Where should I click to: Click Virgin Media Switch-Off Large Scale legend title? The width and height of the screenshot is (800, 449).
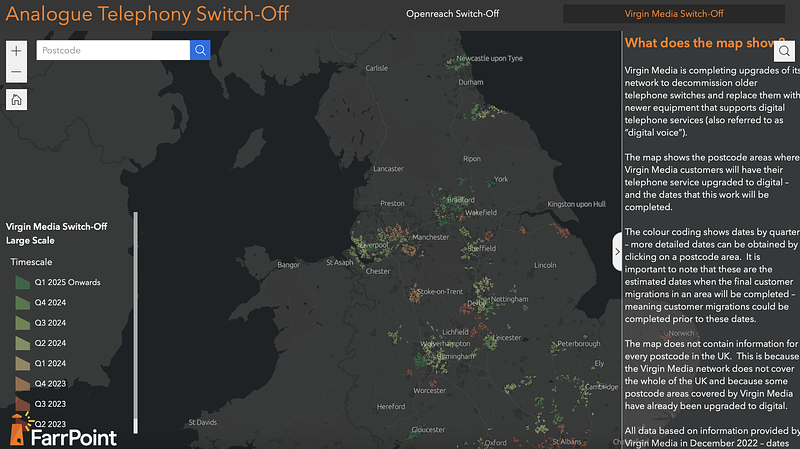[56, 233]
